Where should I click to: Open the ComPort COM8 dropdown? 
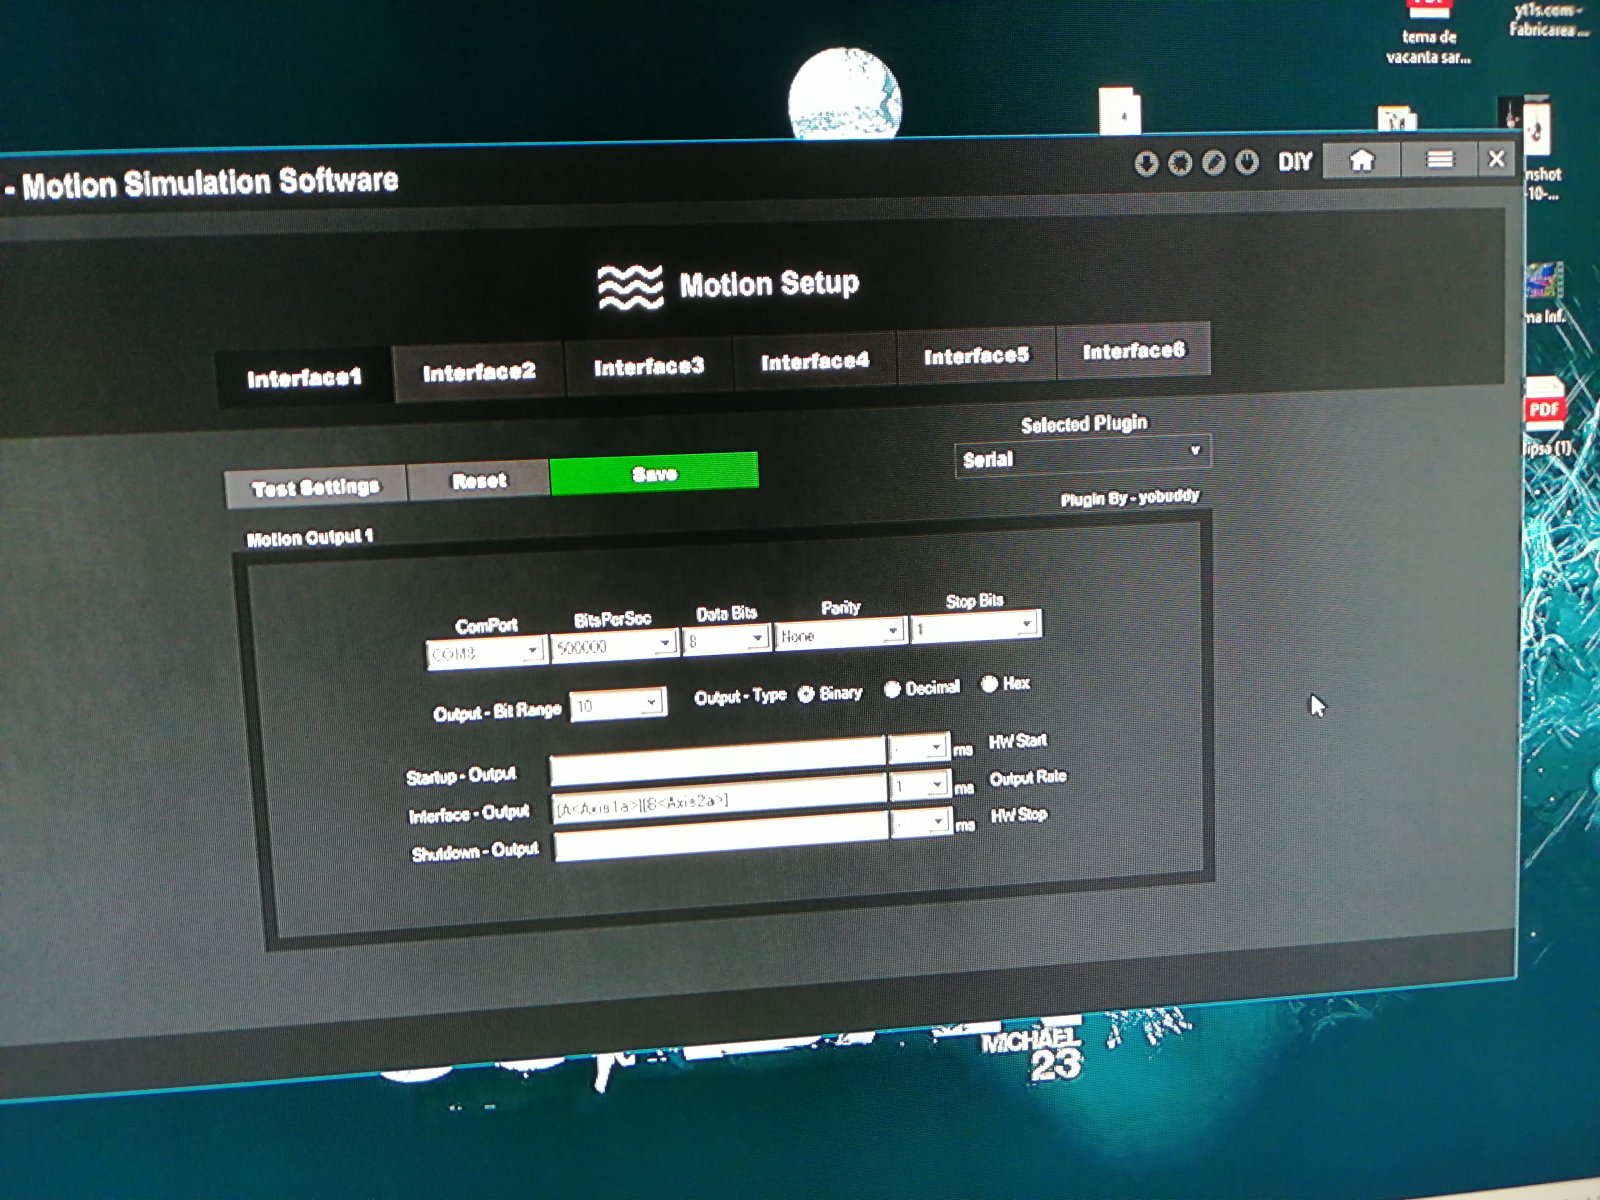(485, 653)
